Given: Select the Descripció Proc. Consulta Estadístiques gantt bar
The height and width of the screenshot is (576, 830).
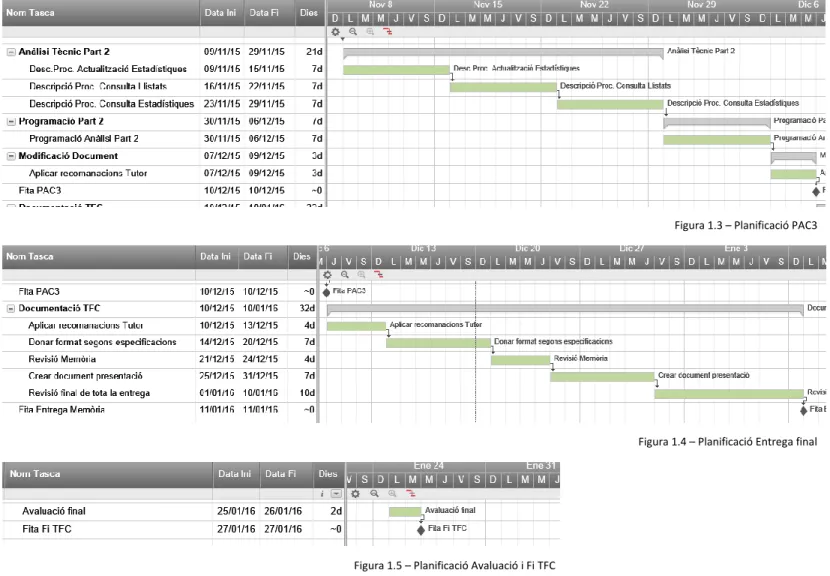Looking at the screenshot, I should pos(610,105).
